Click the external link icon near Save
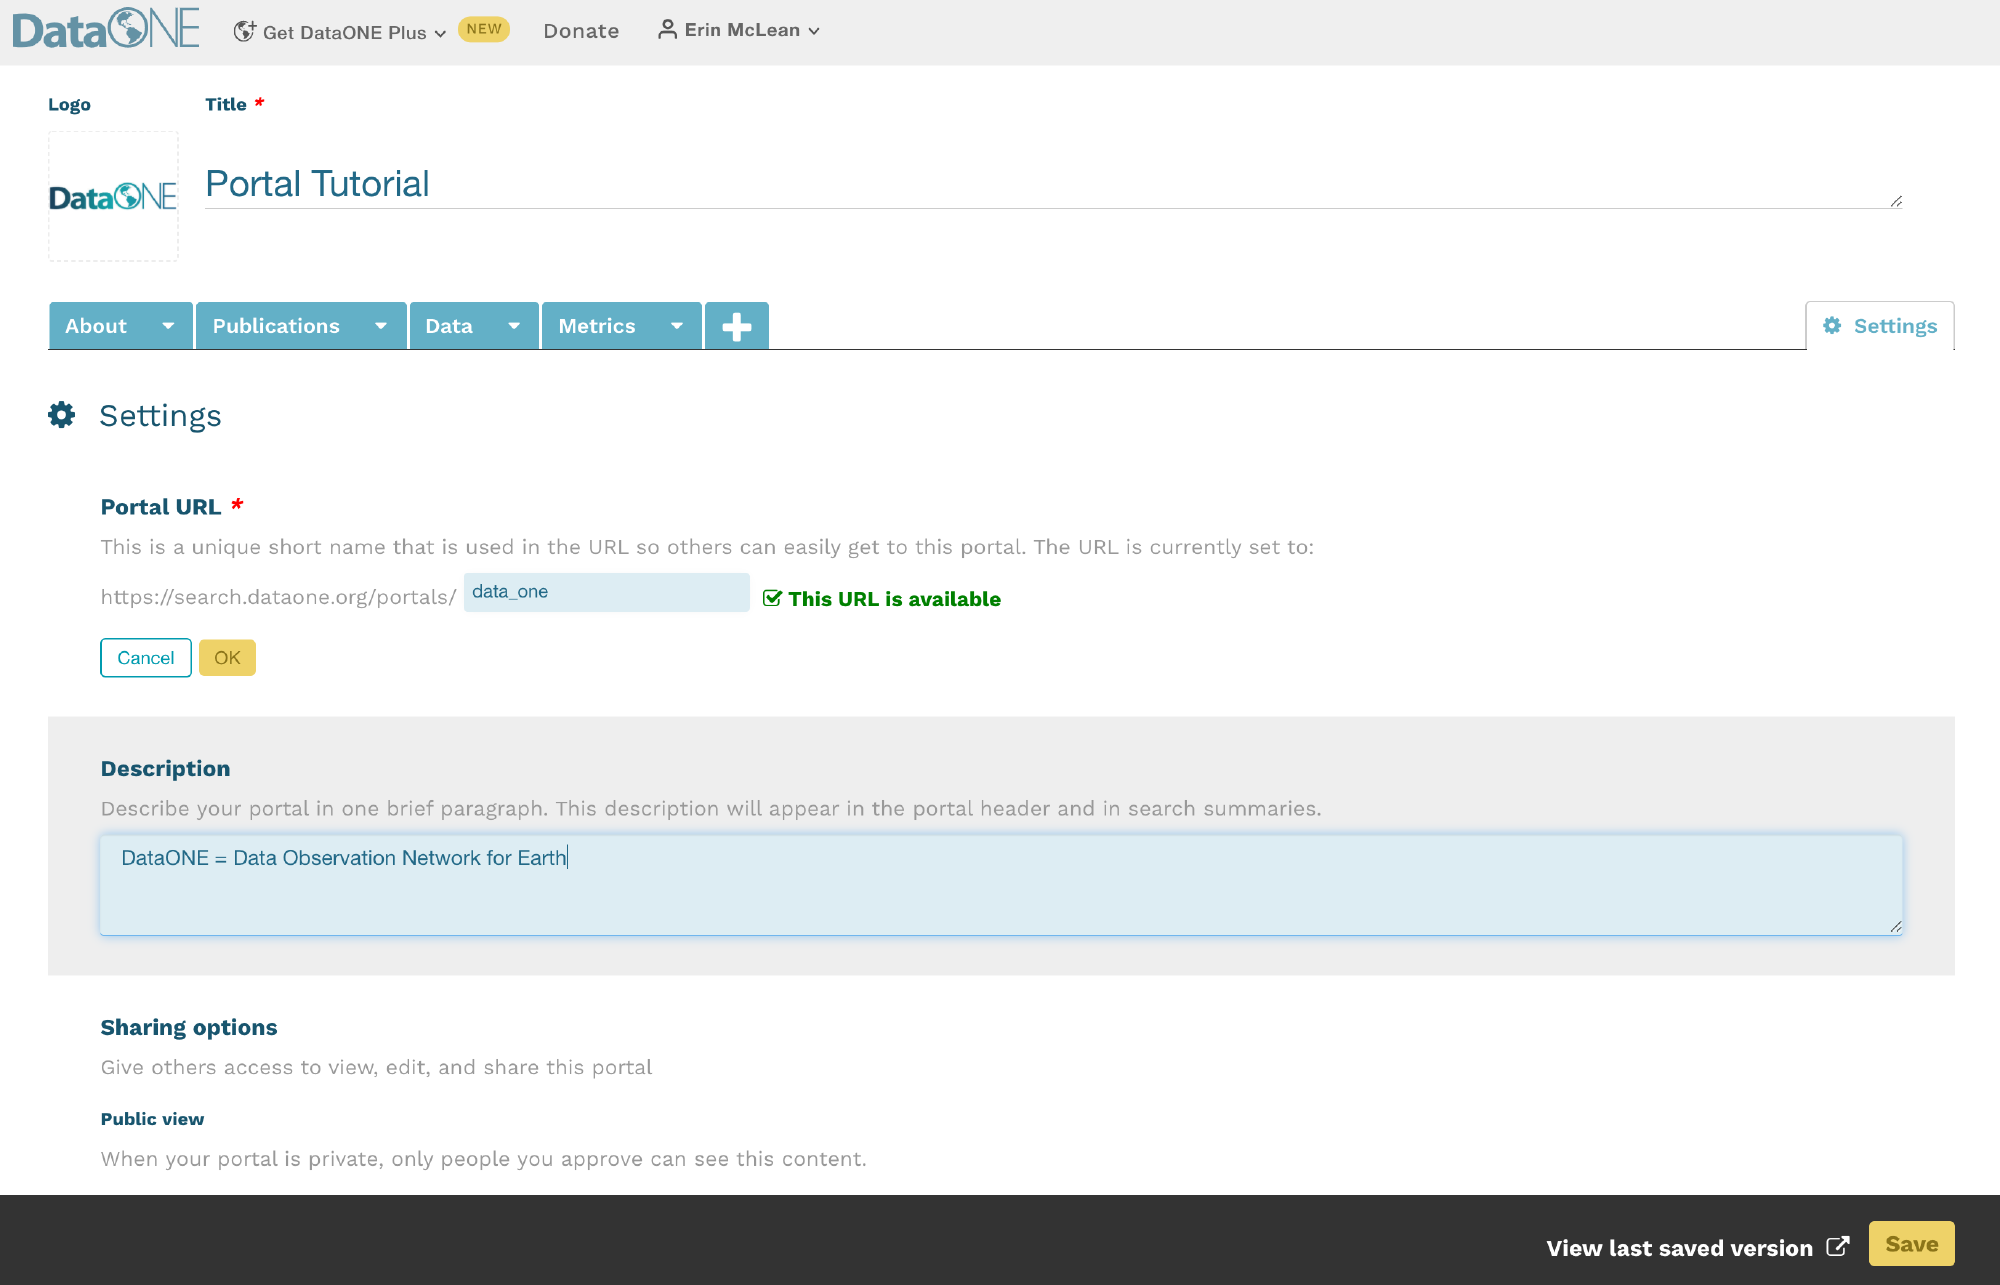Screen dimensions: 2000x1285 pyautogui.click(x=1837, y=1246)
